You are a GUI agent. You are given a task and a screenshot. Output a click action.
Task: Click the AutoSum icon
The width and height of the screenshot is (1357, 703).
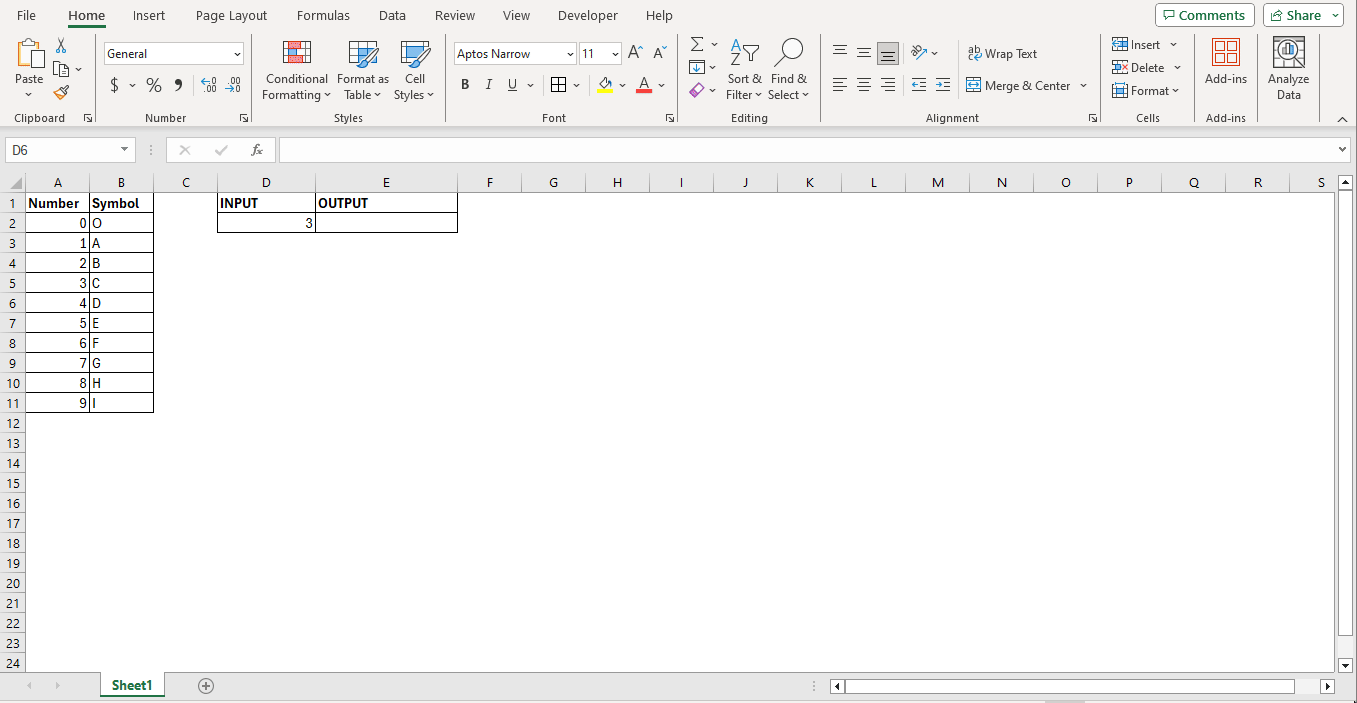click(696, 44)
